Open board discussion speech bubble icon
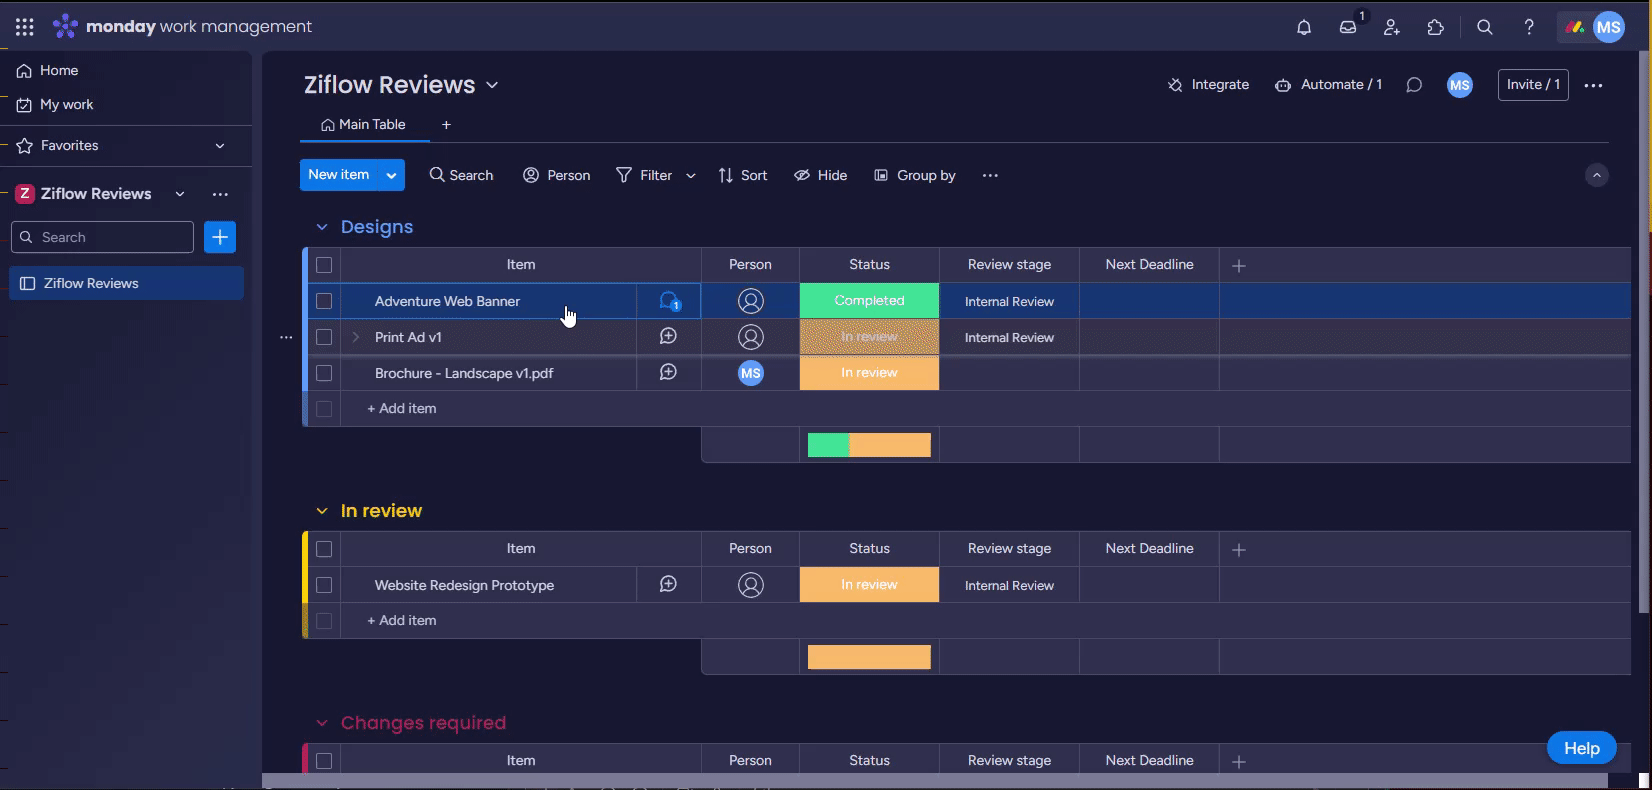The height and width of the screenshot is (790, 1652). pos(1414,85)
